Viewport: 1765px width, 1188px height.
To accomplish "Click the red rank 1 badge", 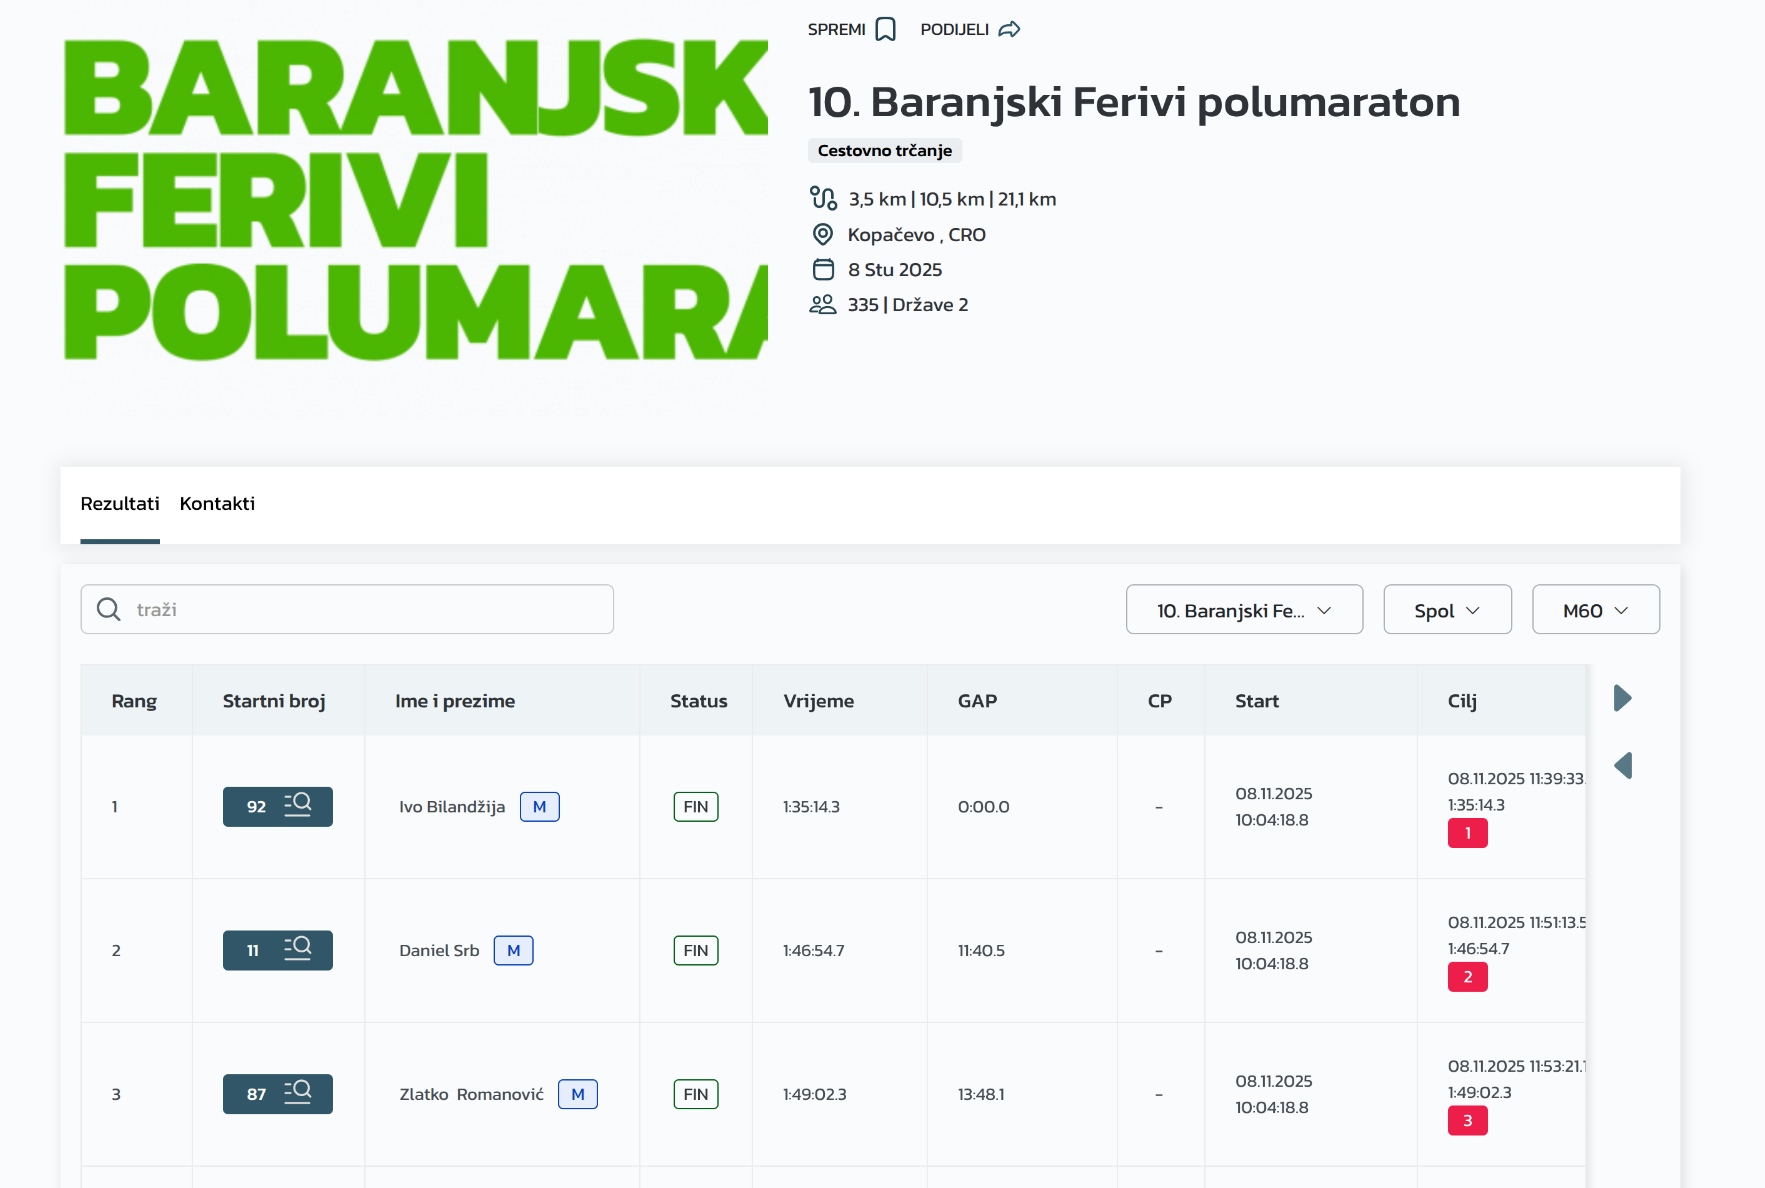I will tap(1467, 833).
